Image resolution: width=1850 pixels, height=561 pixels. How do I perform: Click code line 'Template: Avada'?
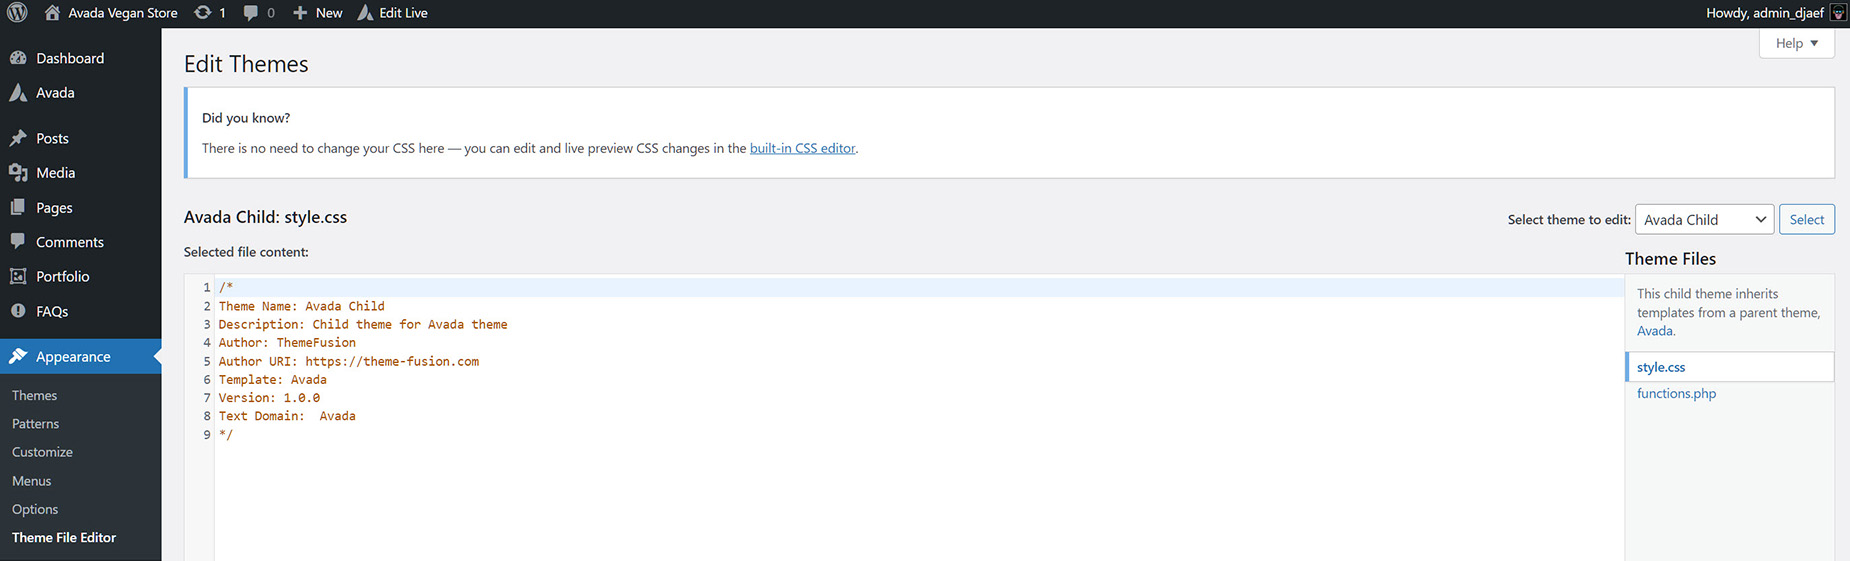pos(272,379)
